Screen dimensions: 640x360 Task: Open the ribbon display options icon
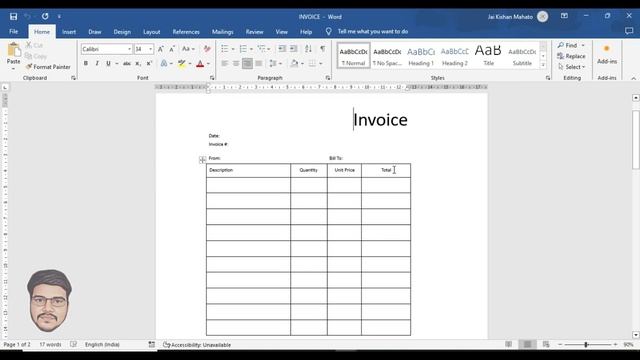[564, 16]
